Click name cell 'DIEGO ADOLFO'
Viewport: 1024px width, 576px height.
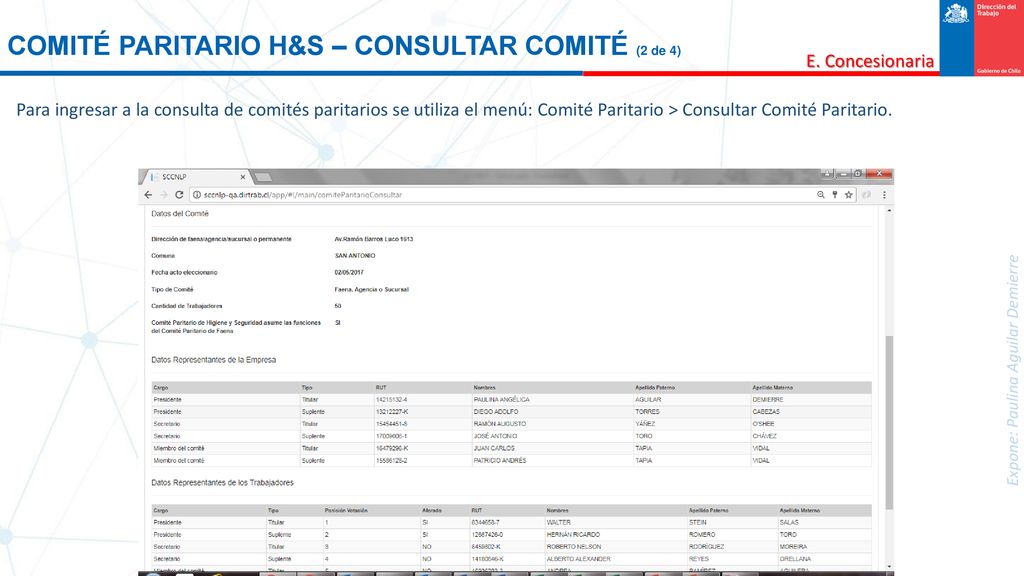point(496,412)
